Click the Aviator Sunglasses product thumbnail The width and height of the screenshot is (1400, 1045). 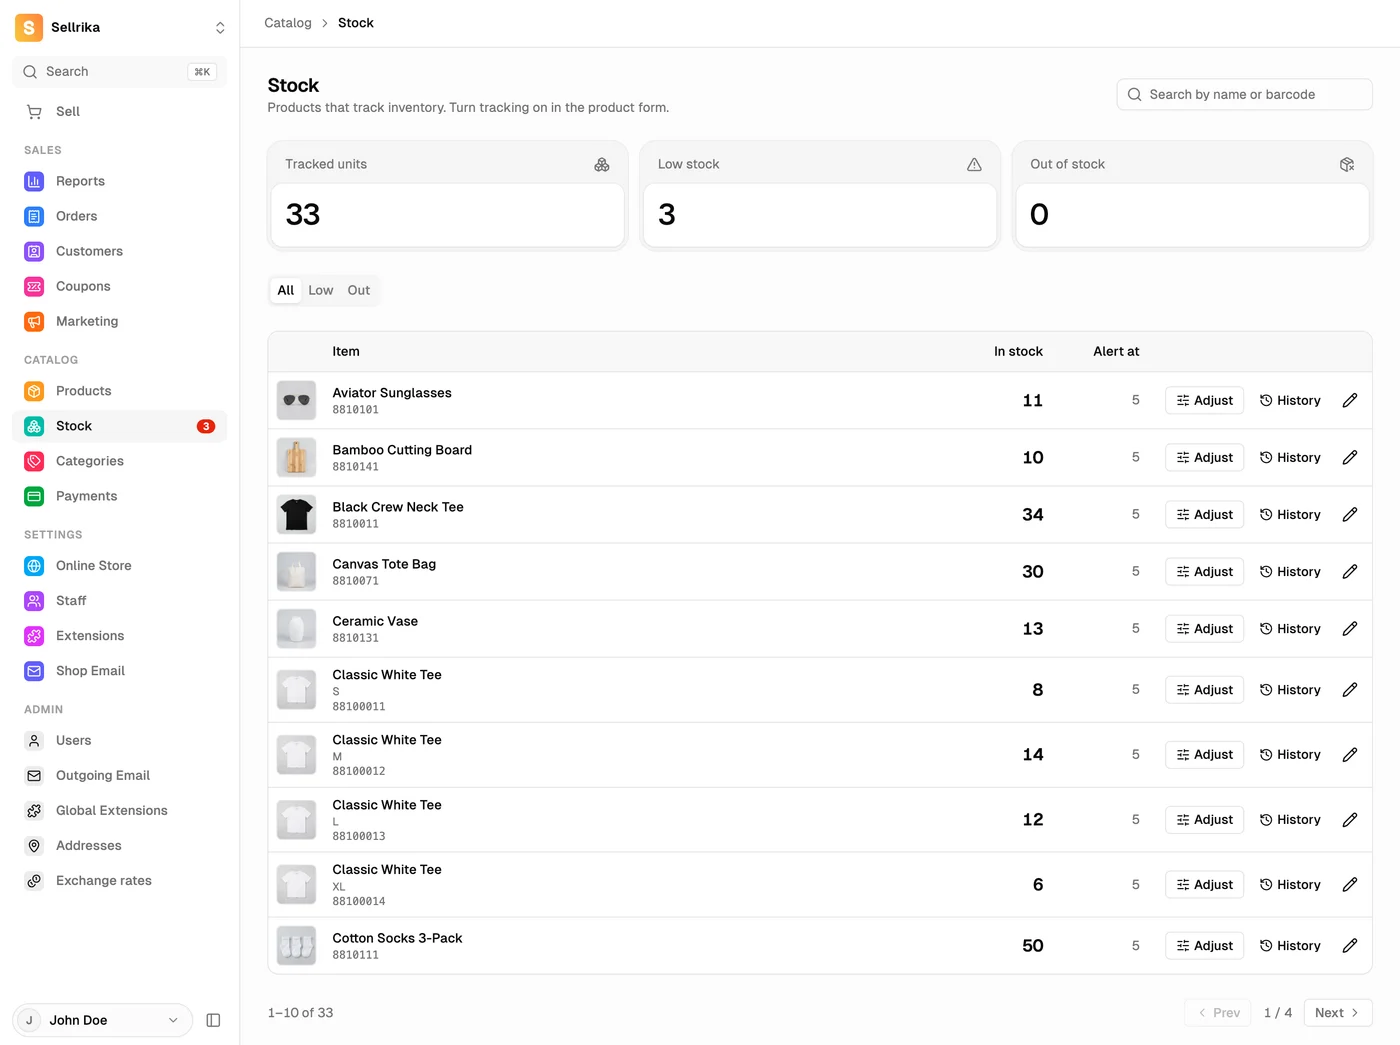(296, 400)
